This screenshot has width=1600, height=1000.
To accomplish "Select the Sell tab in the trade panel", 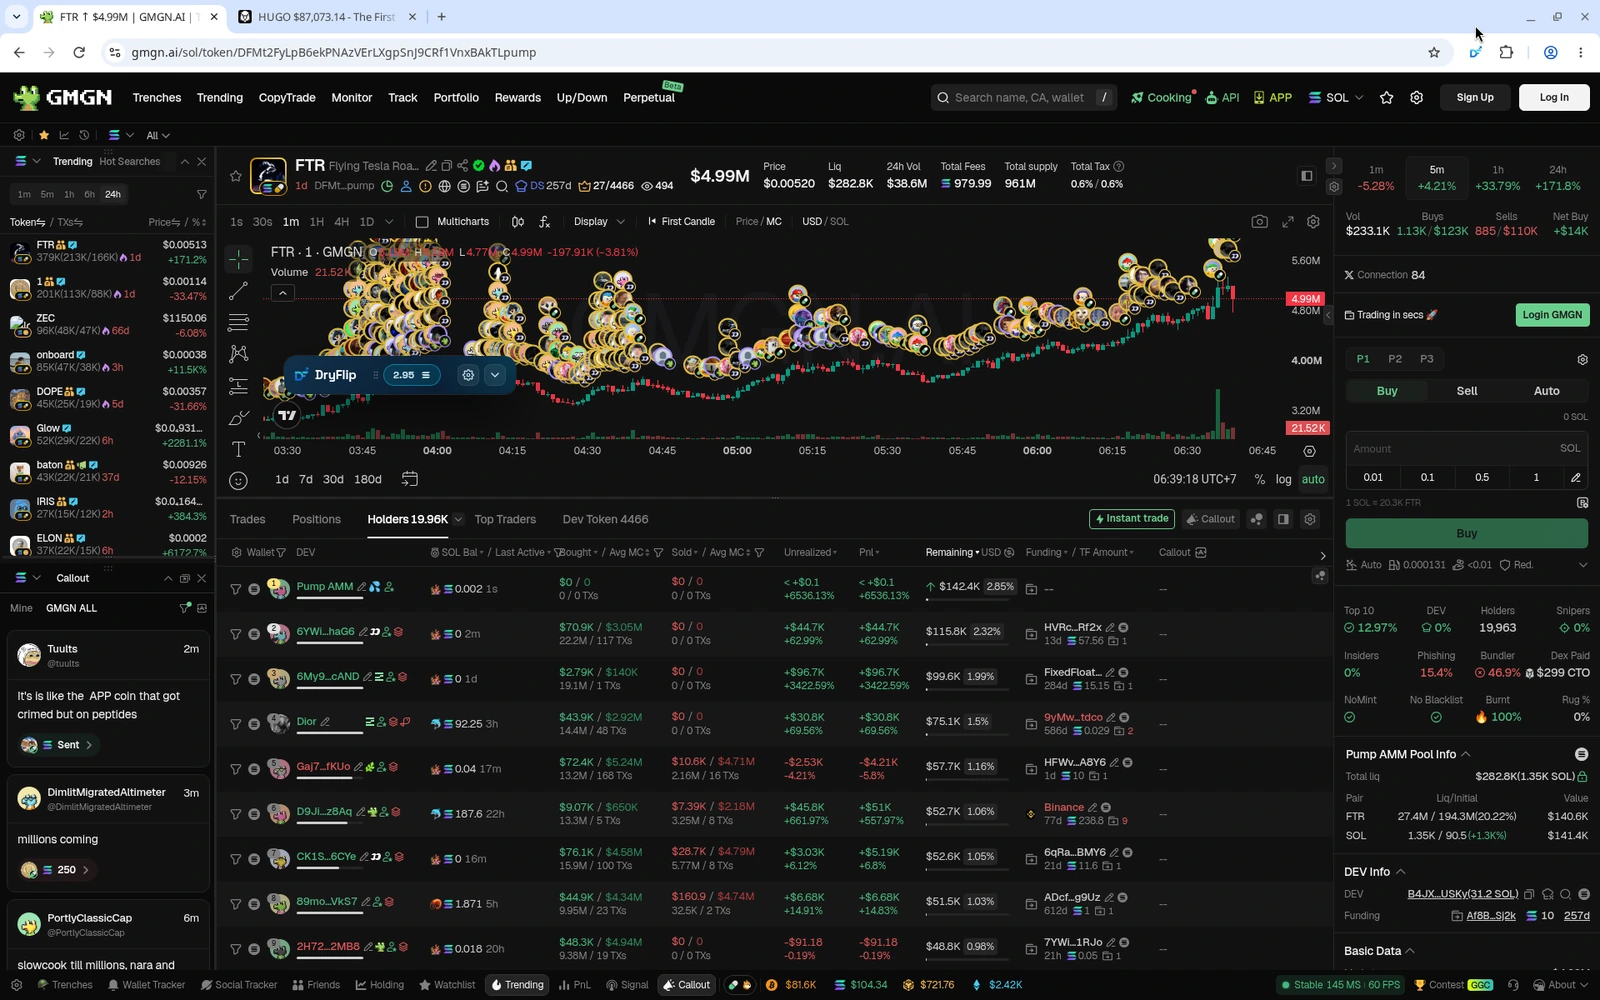I will click(1466, 391).
